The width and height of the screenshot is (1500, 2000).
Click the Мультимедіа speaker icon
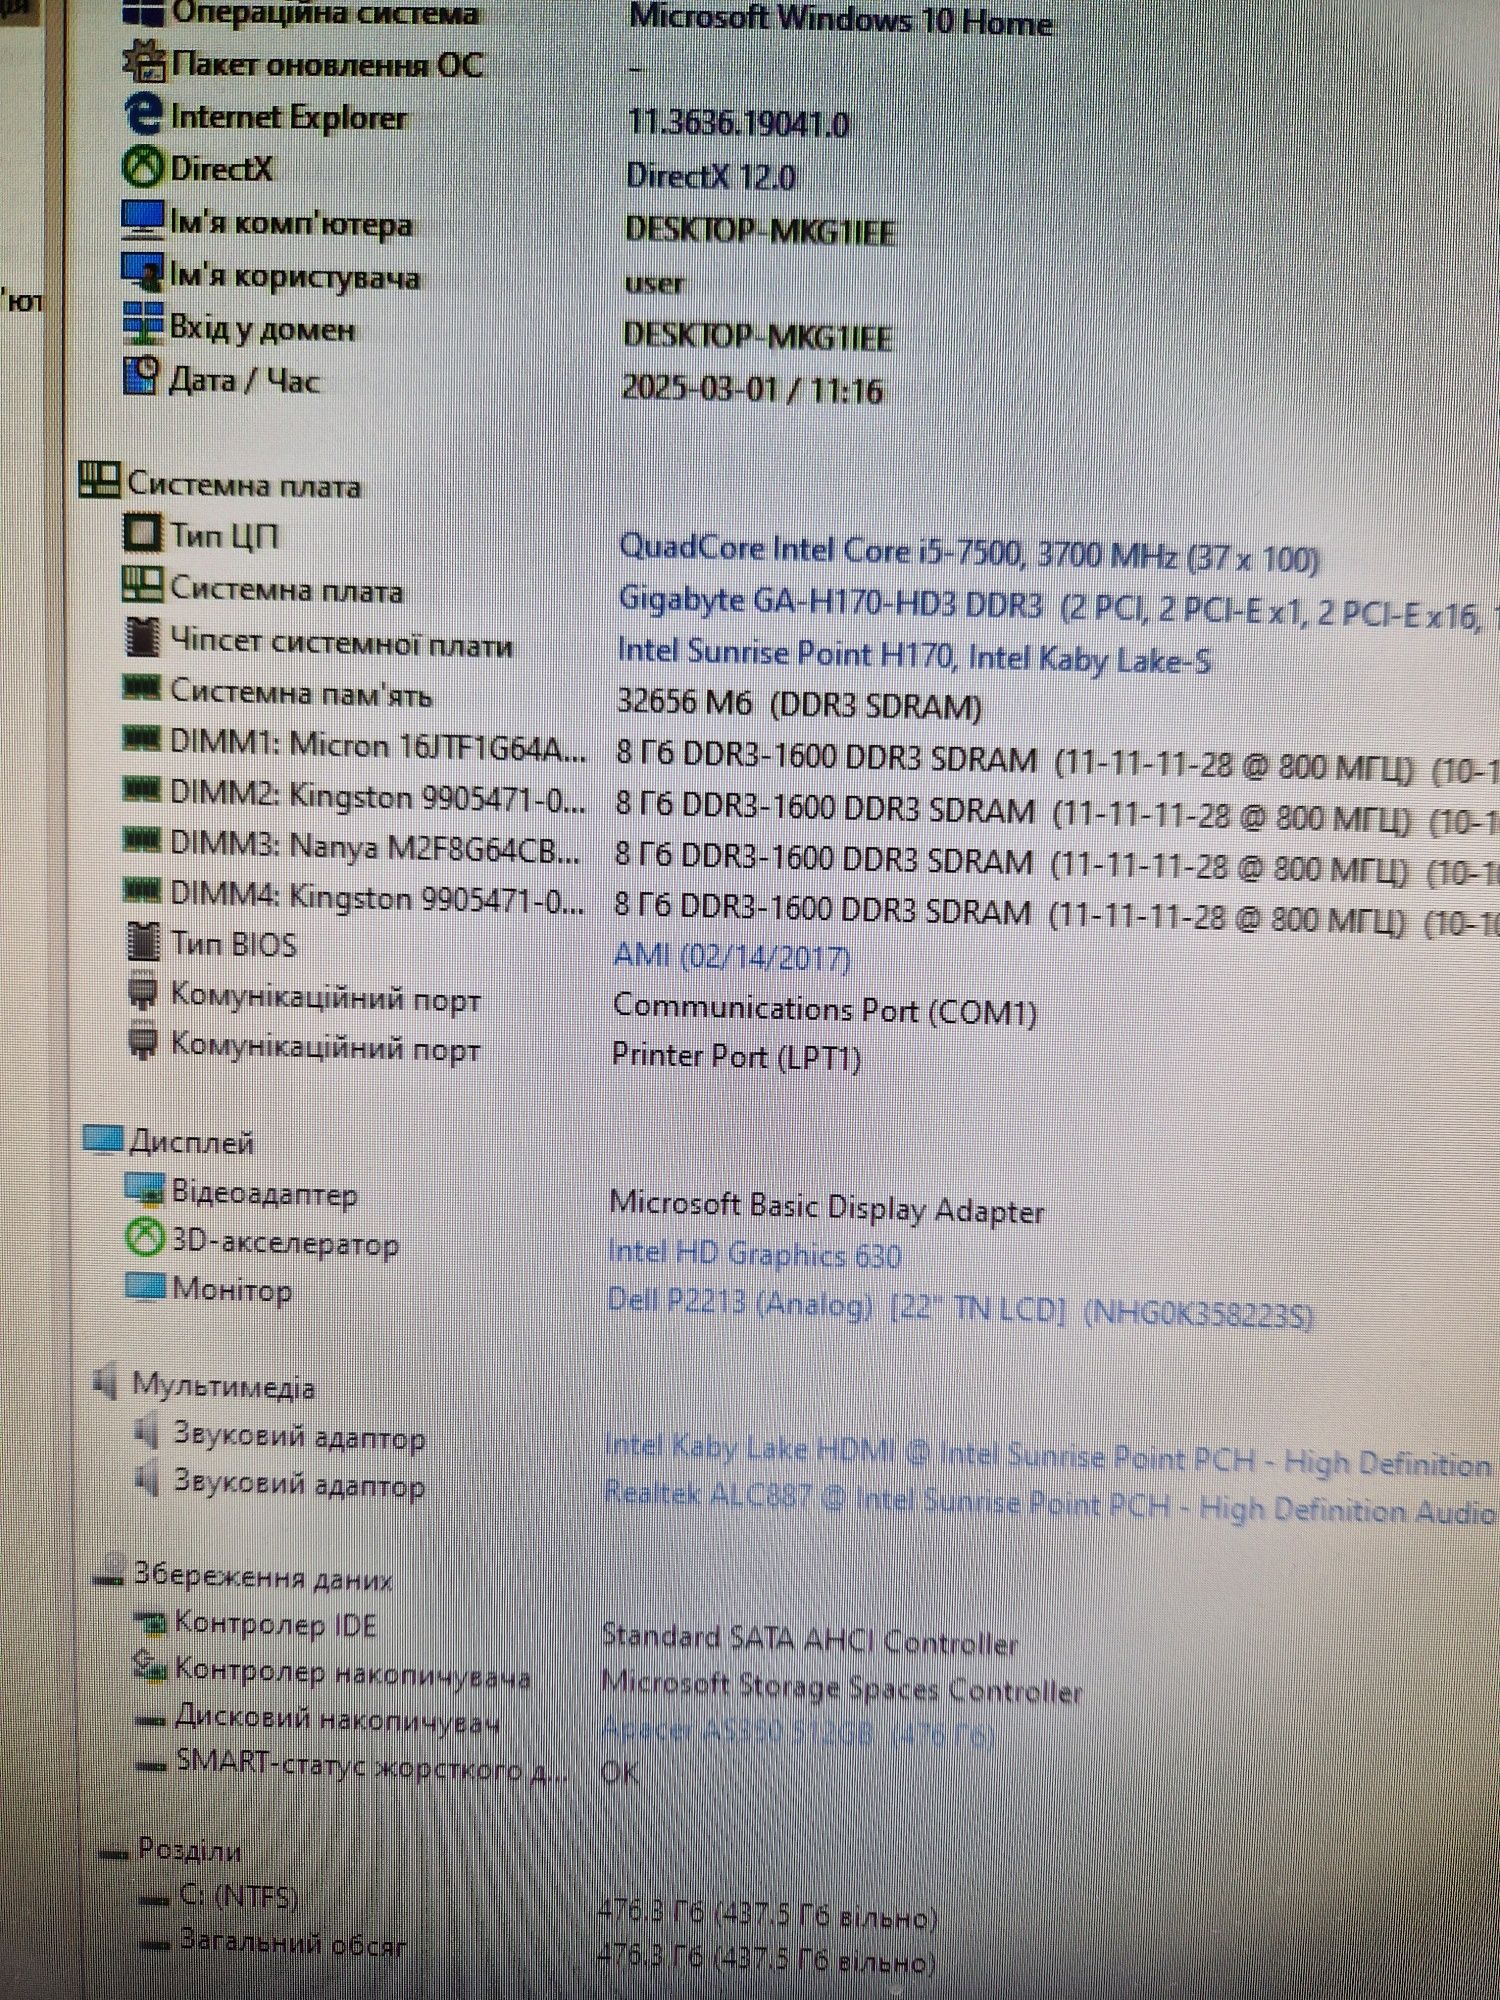(x=105, y=1382)
